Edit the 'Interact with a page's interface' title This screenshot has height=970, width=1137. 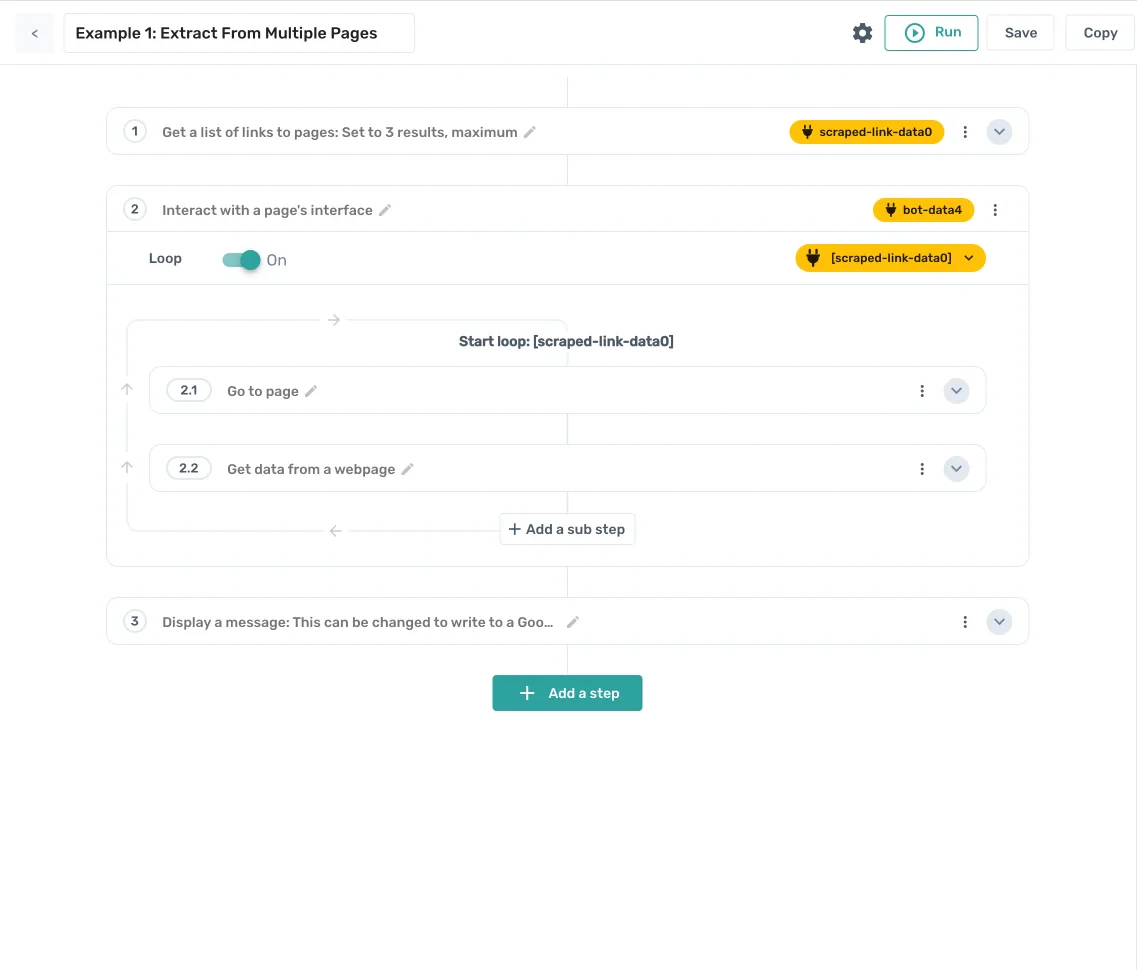click(x=386, y=209)
